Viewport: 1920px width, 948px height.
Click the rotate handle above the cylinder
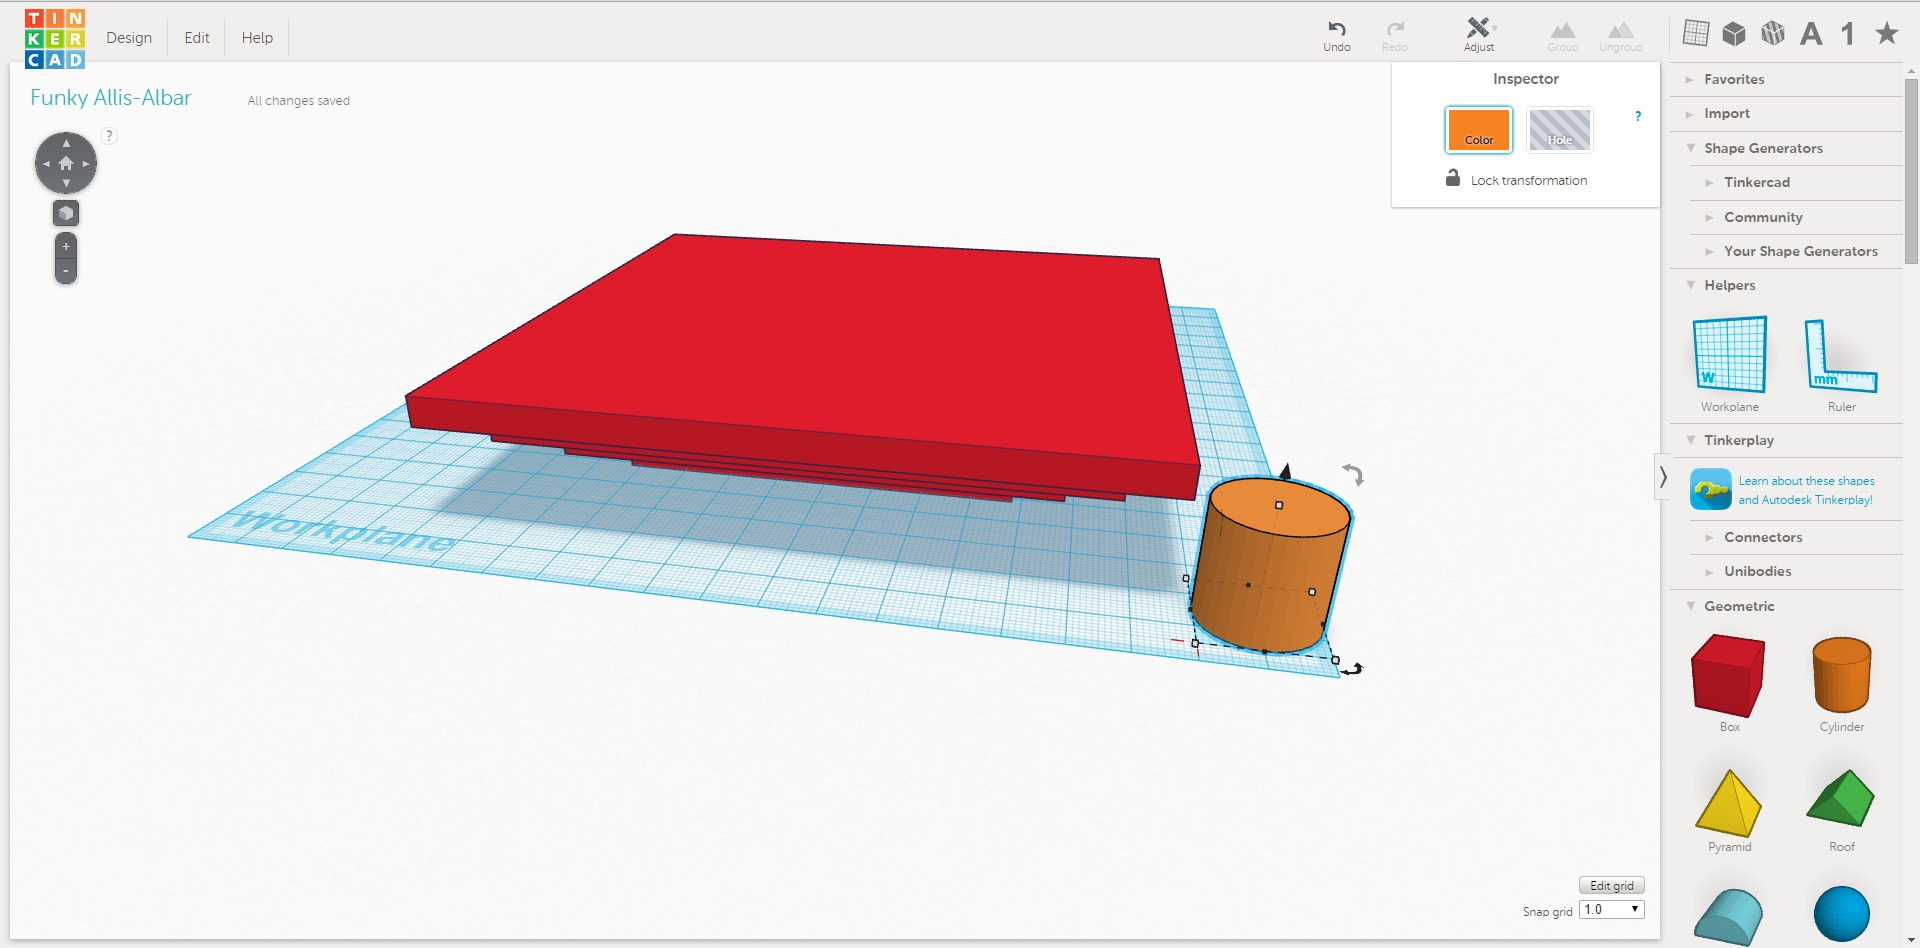pyautogui.click(x=1353, y=475)
